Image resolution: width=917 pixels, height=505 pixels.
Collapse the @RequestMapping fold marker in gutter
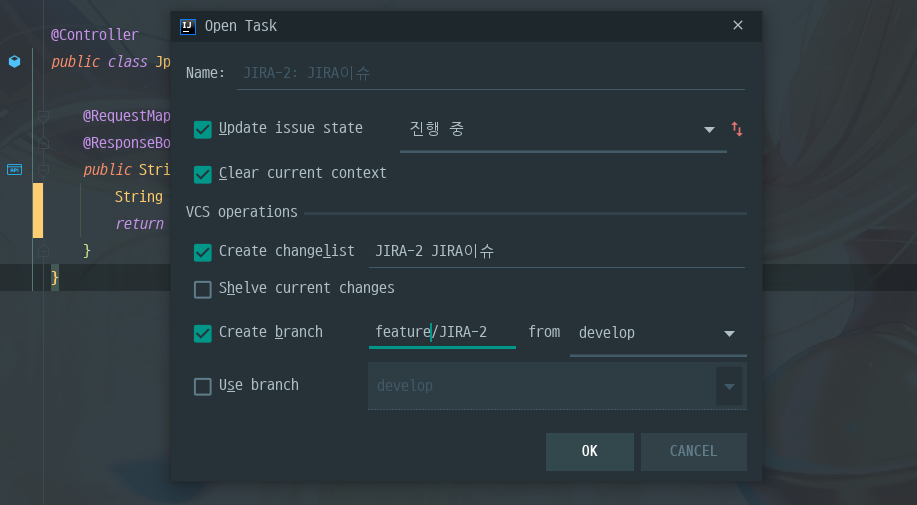[x=43, y=116]
